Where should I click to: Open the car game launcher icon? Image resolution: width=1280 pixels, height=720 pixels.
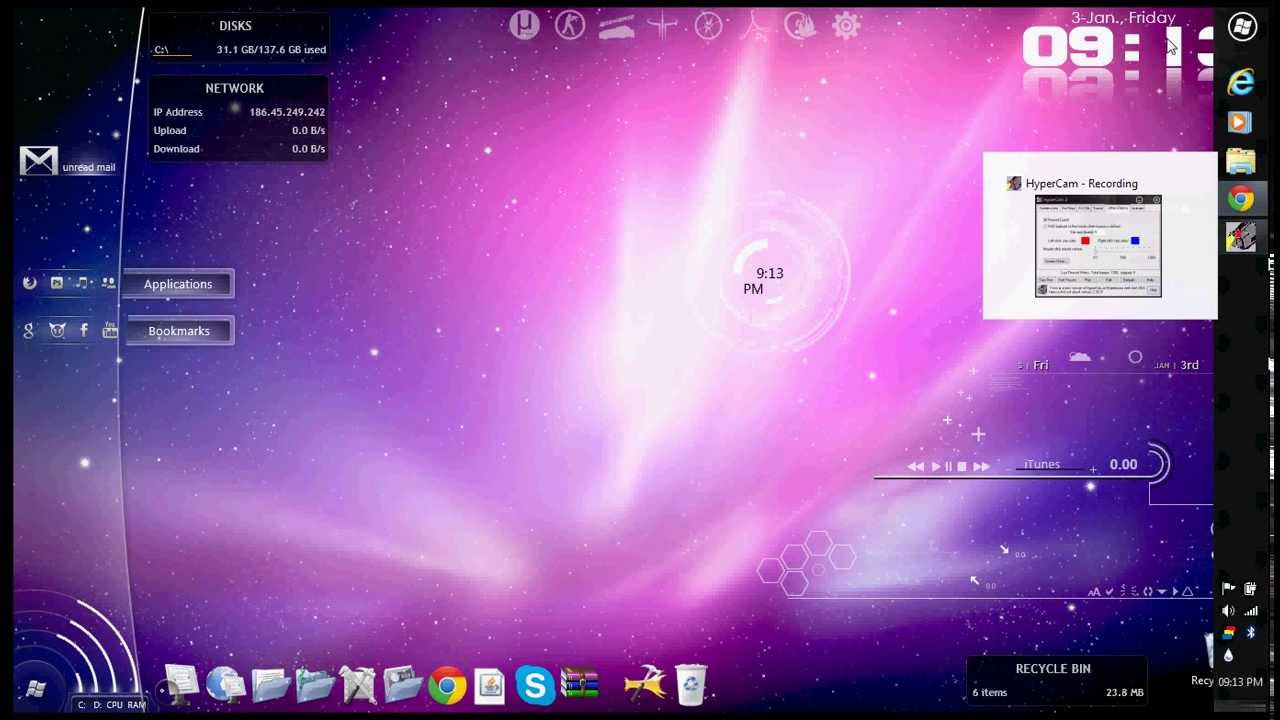[616, 25]
